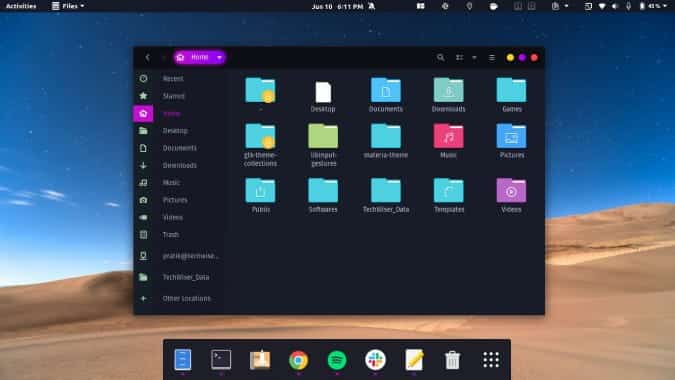Expand the Home path bar dropdown
Screen dimensions: 675x380
[x=219, y=57]
